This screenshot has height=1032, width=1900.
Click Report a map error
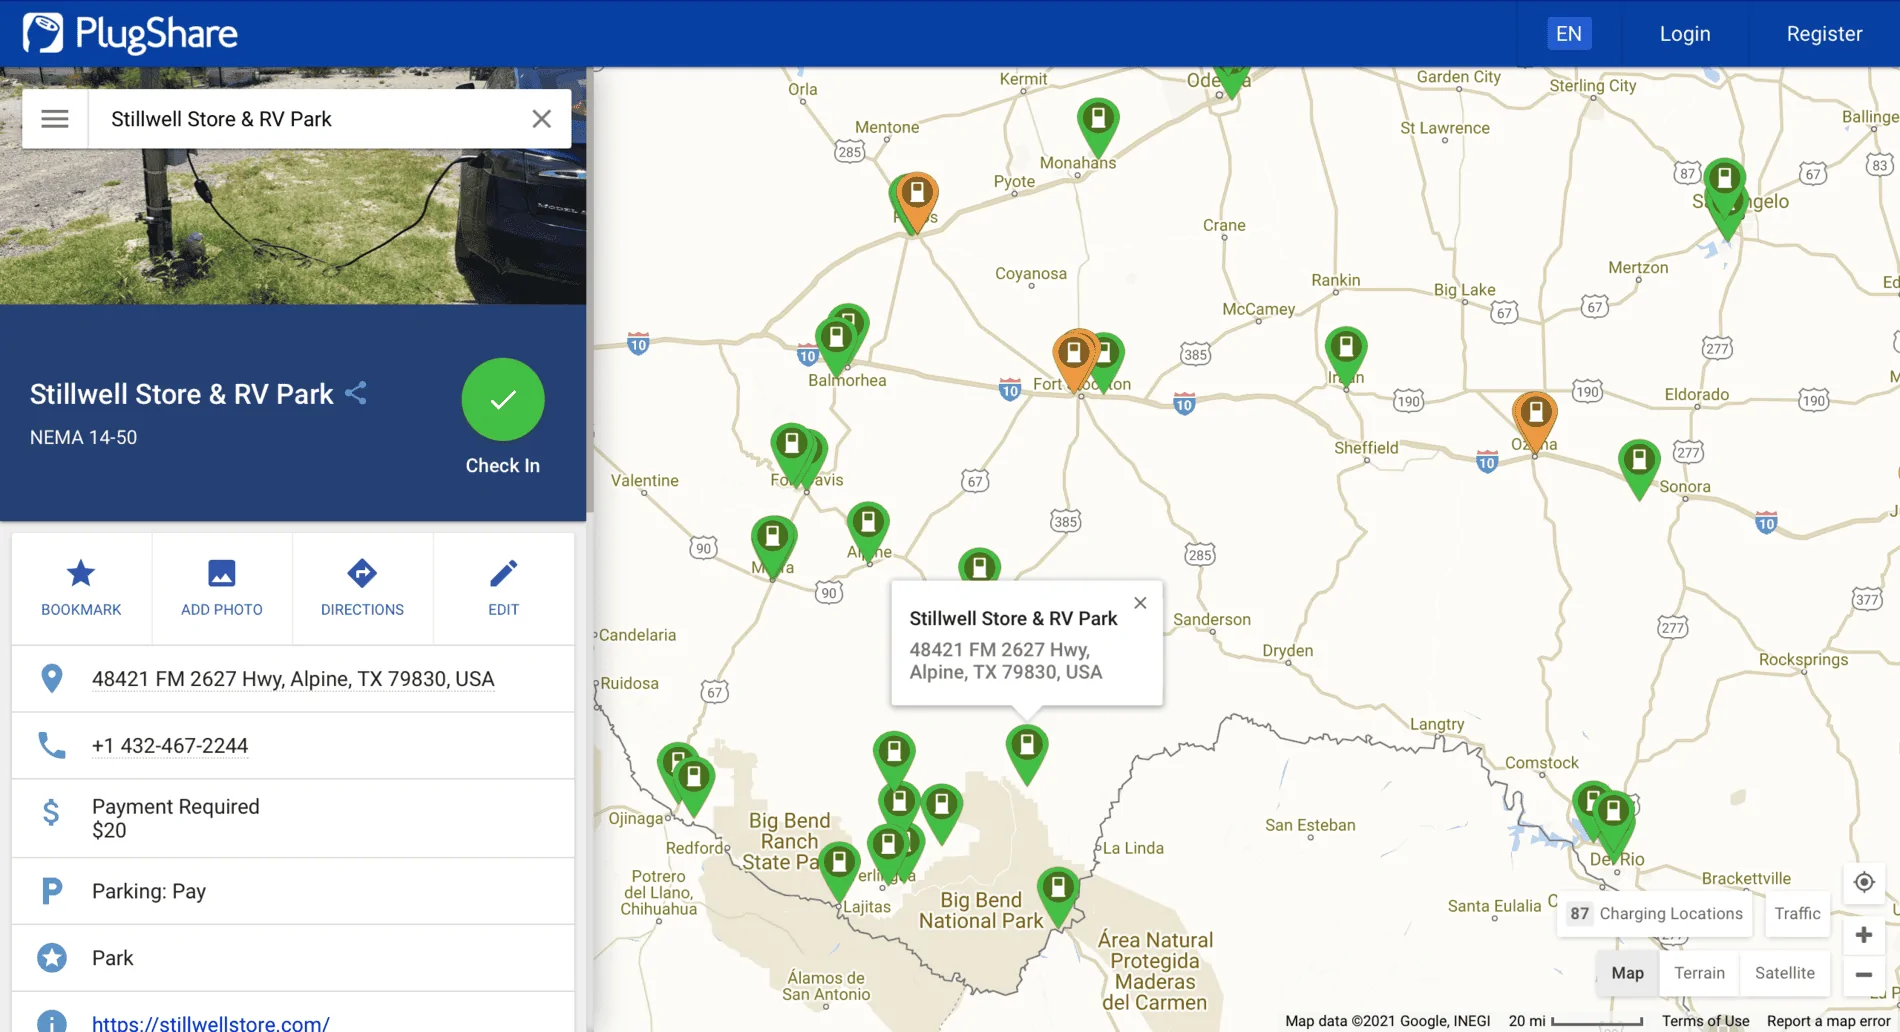(x=1828, y=1021)
